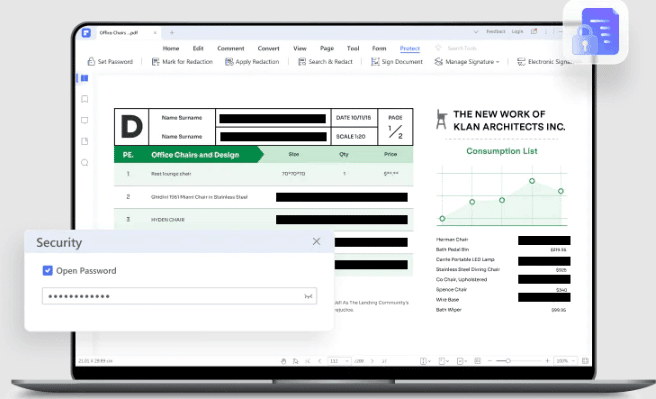
Task: Open the 100% zoom level dropdown
Action: [565, 361]
